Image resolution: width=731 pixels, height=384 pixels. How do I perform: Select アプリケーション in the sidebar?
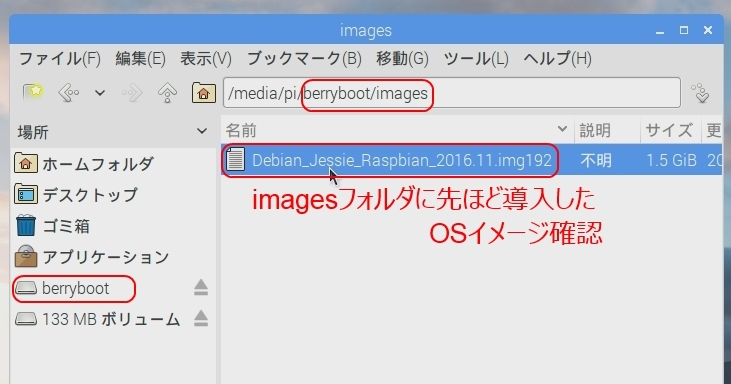92,257
